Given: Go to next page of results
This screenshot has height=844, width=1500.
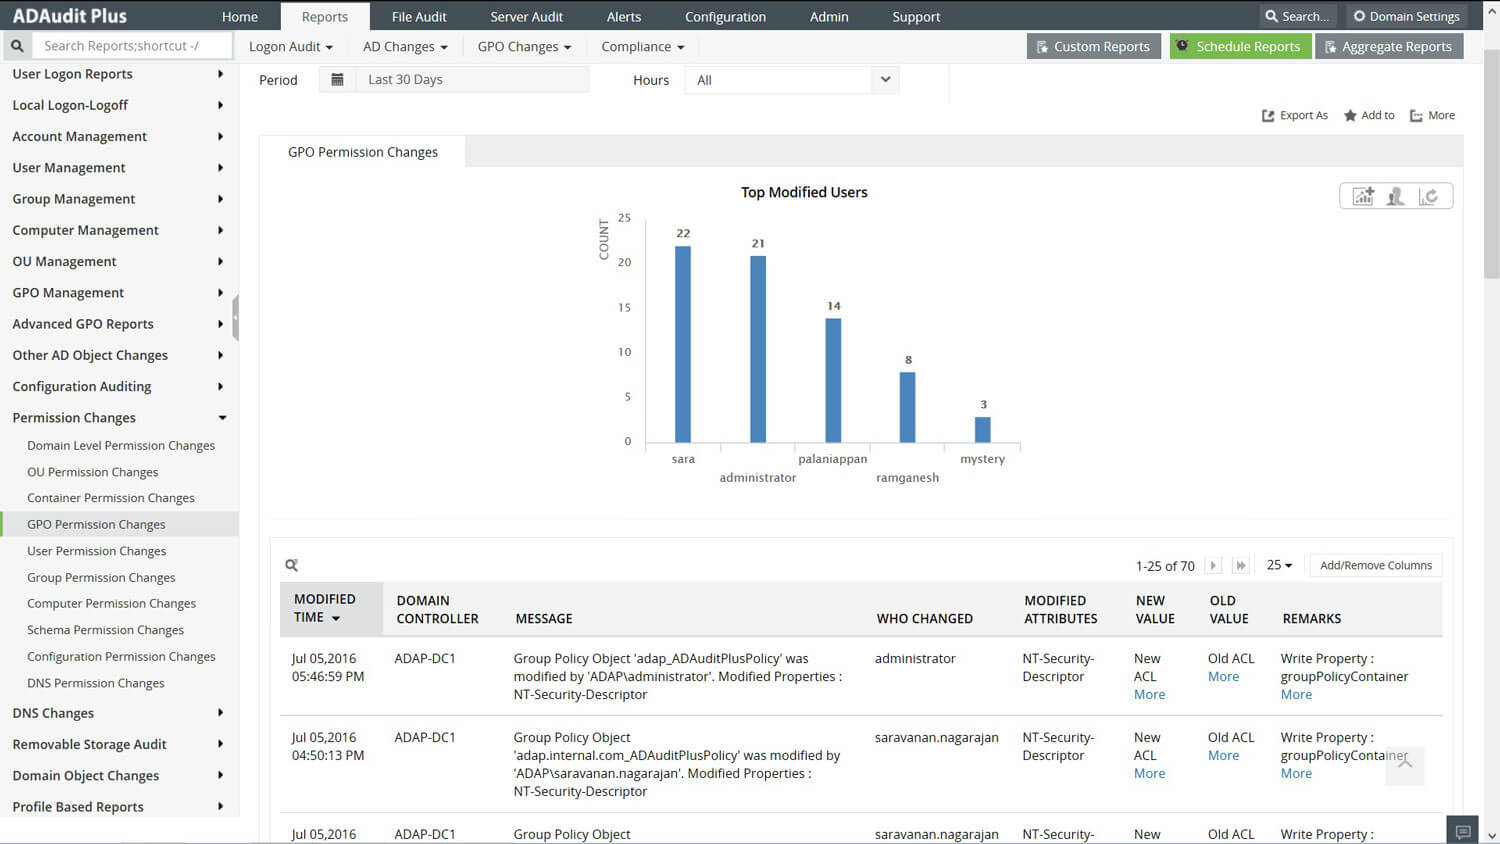Looking at the screenshot, I should 1213,566.
